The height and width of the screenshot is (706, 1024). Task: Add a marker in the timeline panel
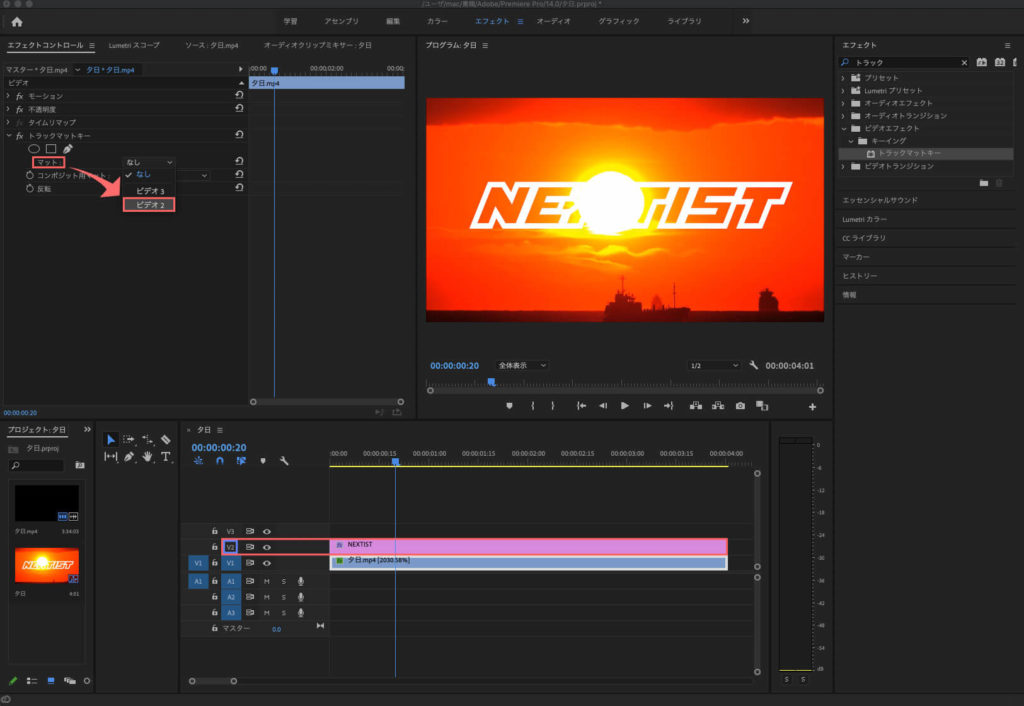pos(263,460)
